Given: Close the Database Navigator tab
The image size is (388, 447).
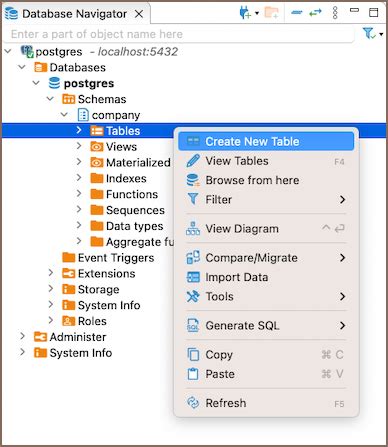Looking at the screenshot, I should (x=139, y=14).
